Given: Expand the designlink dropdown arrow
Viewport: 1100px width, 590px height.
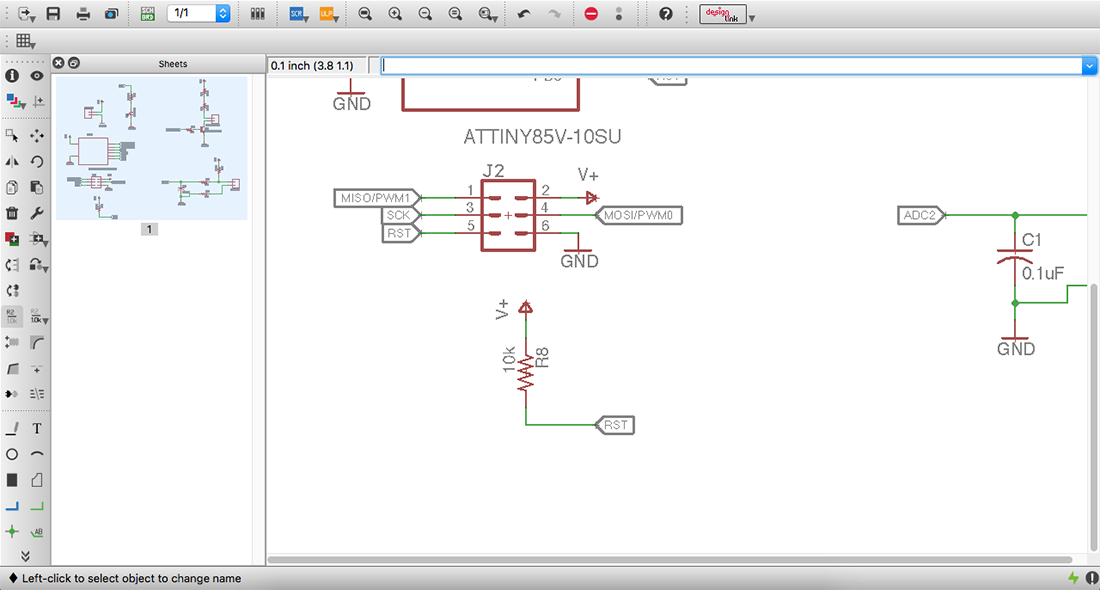Looking at the screenshot, I should [x=752, y=18].
